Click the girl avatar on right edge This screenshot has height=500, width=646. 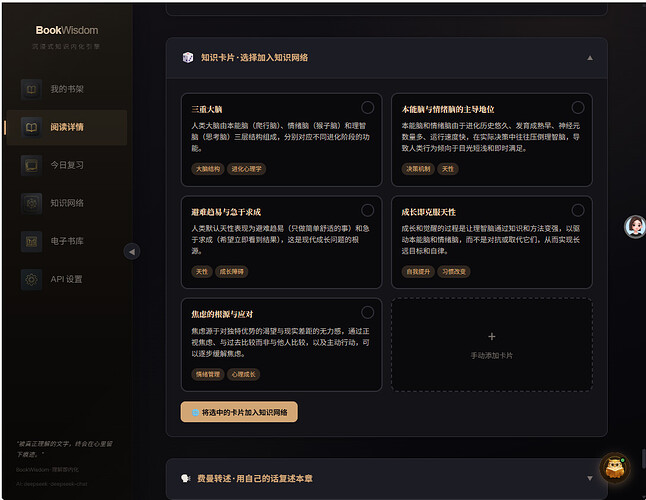(635, 226)
